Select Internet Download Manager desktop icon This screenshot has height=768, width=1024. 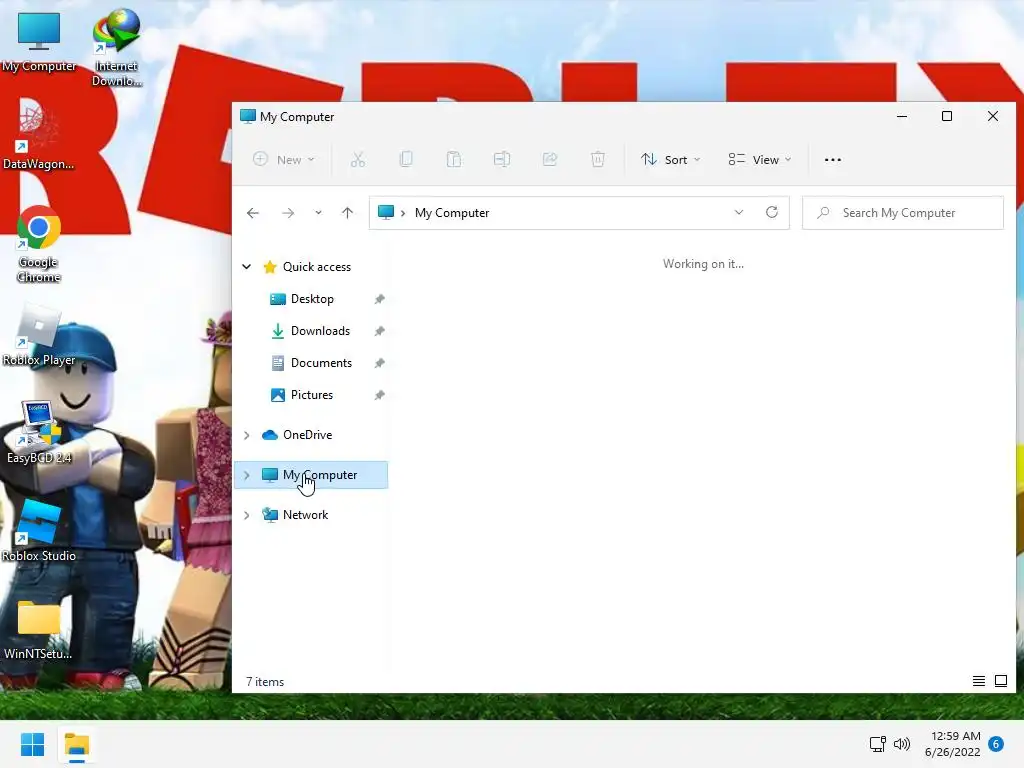coord(117,48)
